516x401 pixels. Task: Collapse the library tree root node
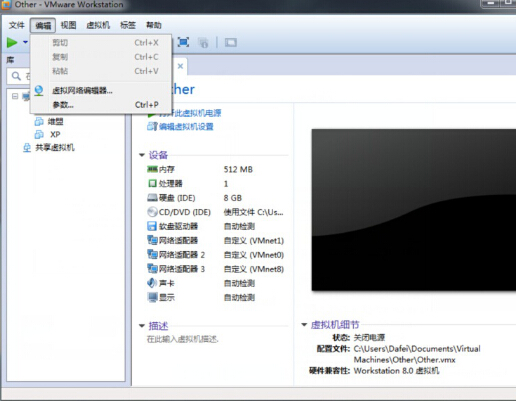(15, 96)
